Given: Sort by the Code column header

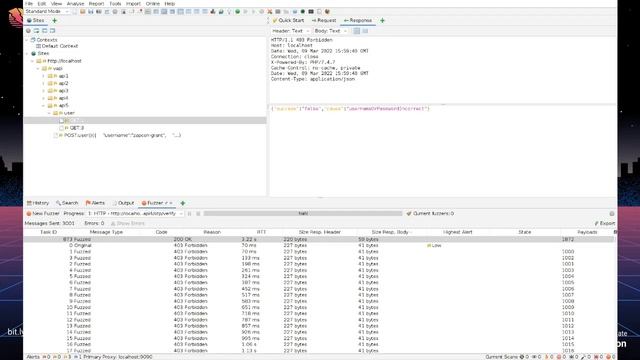Looking at the screenshot, I should pyautogui.click(x=162, y=232).
